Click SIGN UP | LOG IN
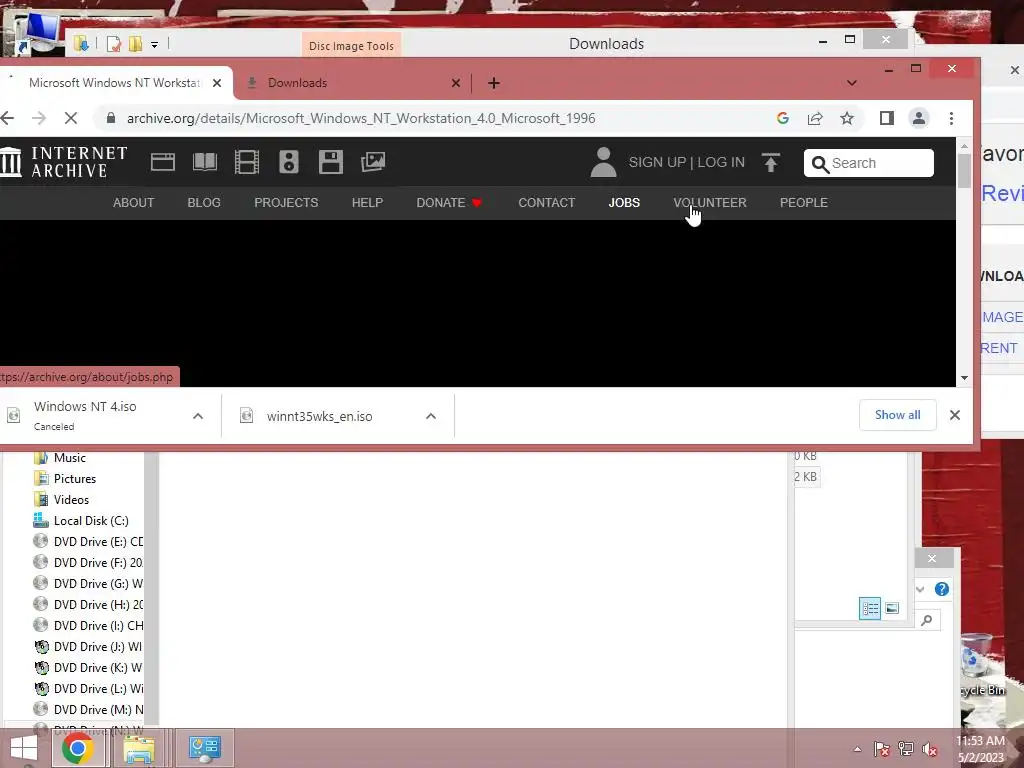This screenshot has height=768, width=1024. pos(686,162)
